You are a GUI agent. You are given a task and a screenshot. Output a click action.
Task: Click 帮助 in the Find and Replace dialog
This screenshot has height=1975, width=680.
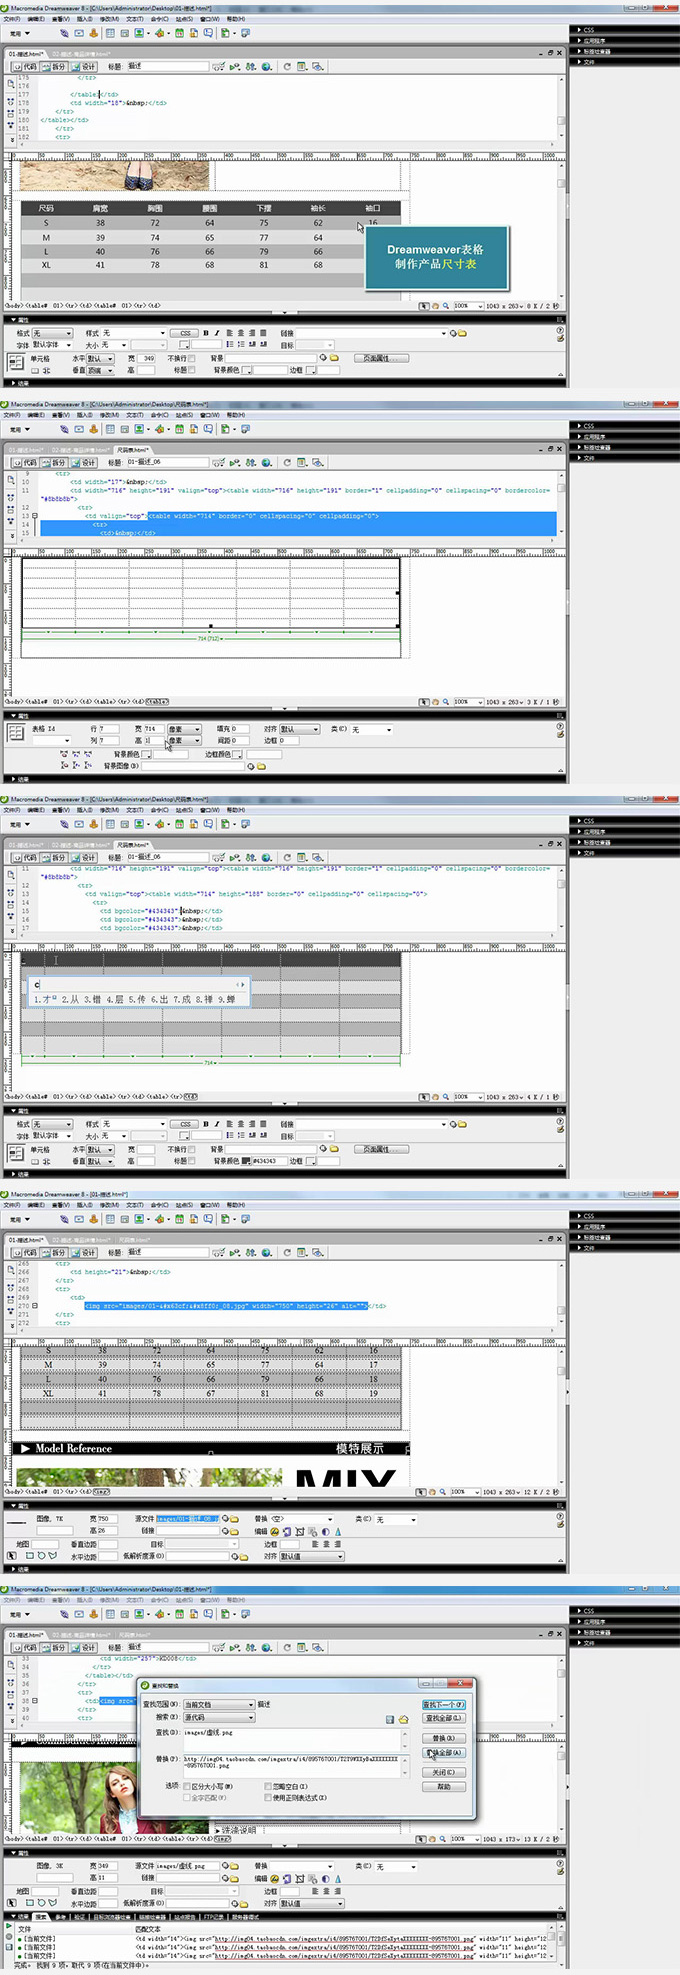444,1786
